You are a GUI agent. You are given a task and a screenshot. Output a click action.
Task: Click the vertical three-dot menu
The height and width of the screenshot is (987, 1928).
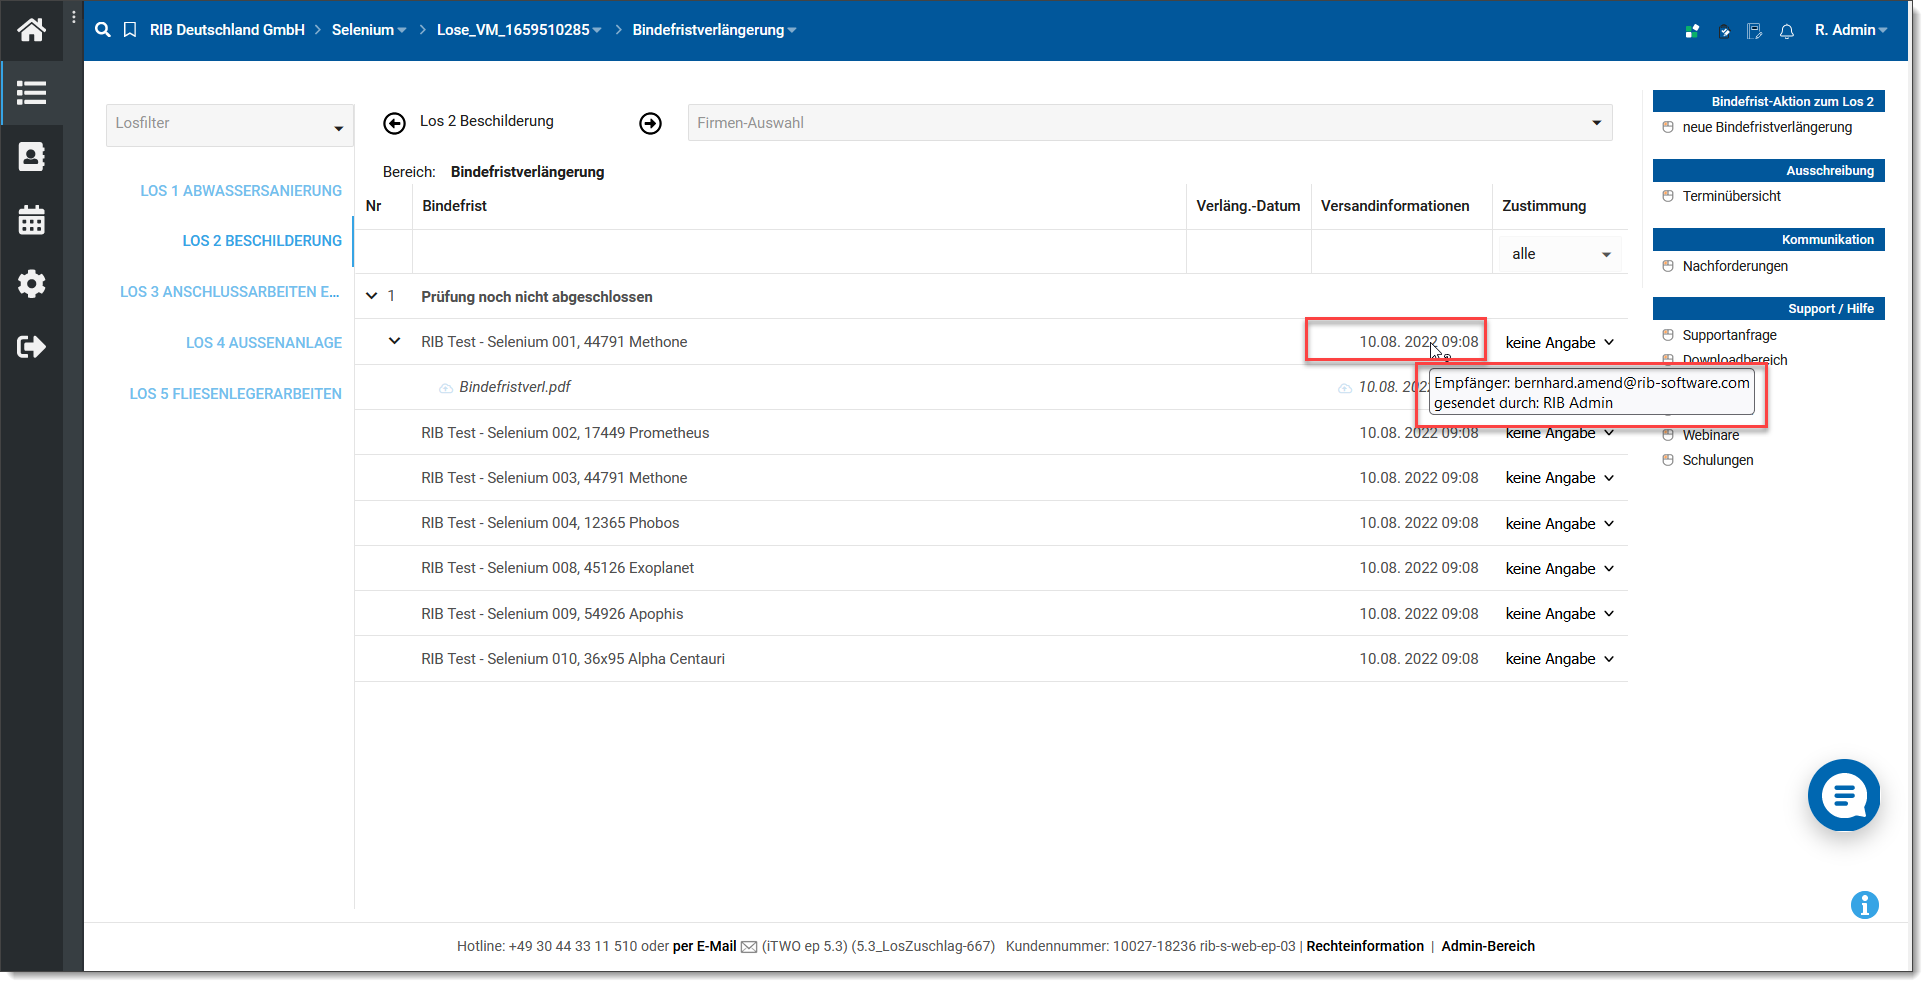[74, 17]
